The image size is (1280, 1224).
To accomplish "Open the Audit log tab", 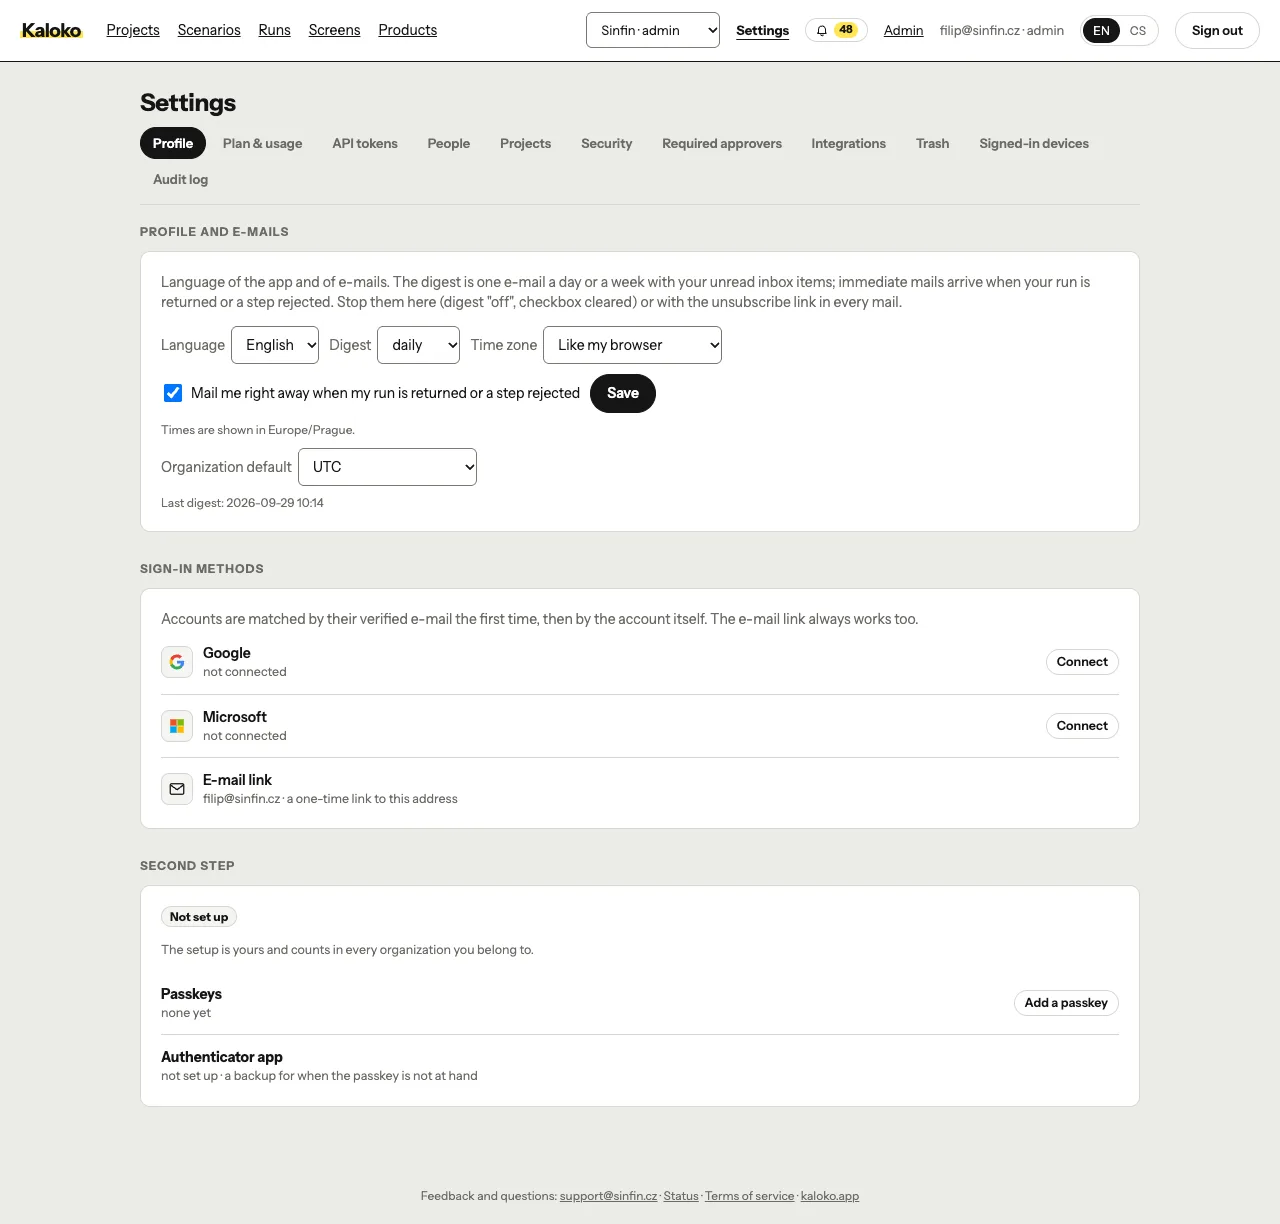I will pyautogui.click(x=181, y=180).
